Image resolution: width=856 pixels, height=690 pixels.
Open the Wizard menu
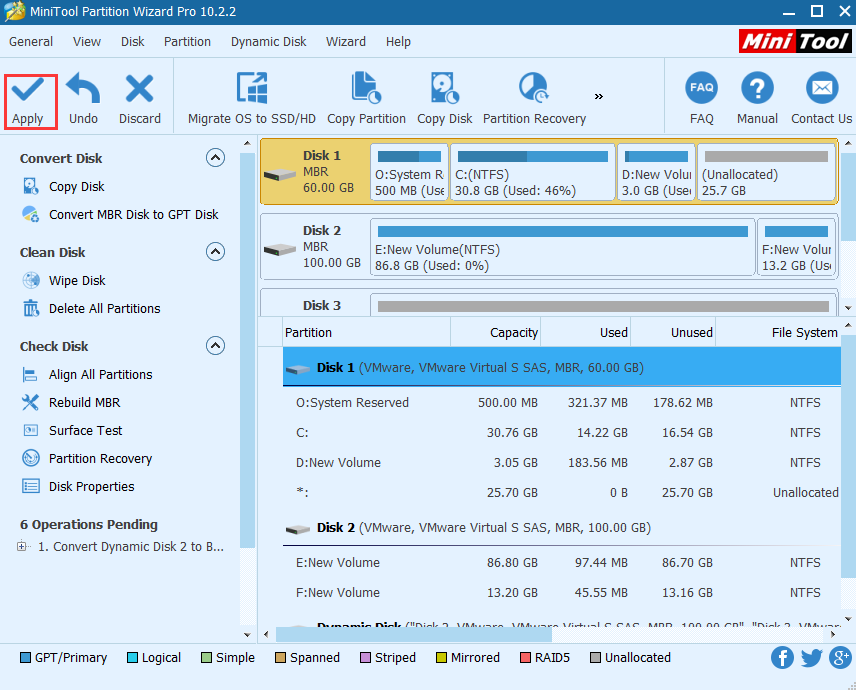[x=346, y=41]
